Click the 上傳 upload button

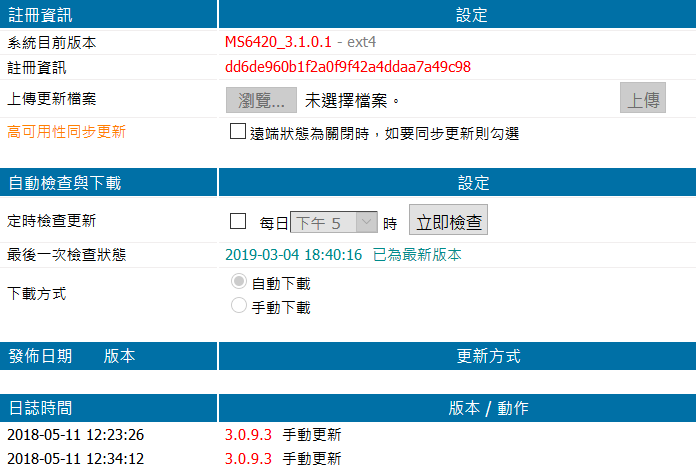[642, 100]
